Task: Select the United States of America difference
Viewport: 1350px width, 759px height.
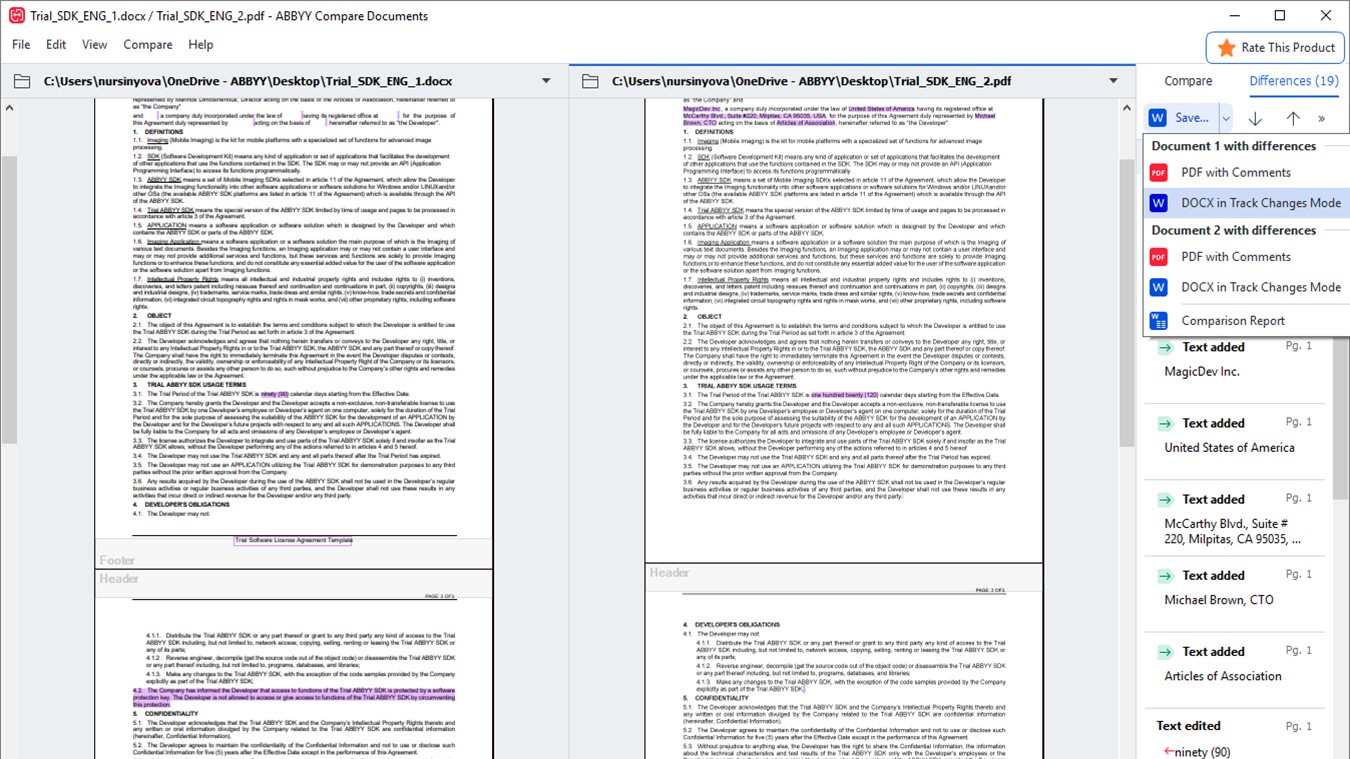Action: (x=1235, y=435)
